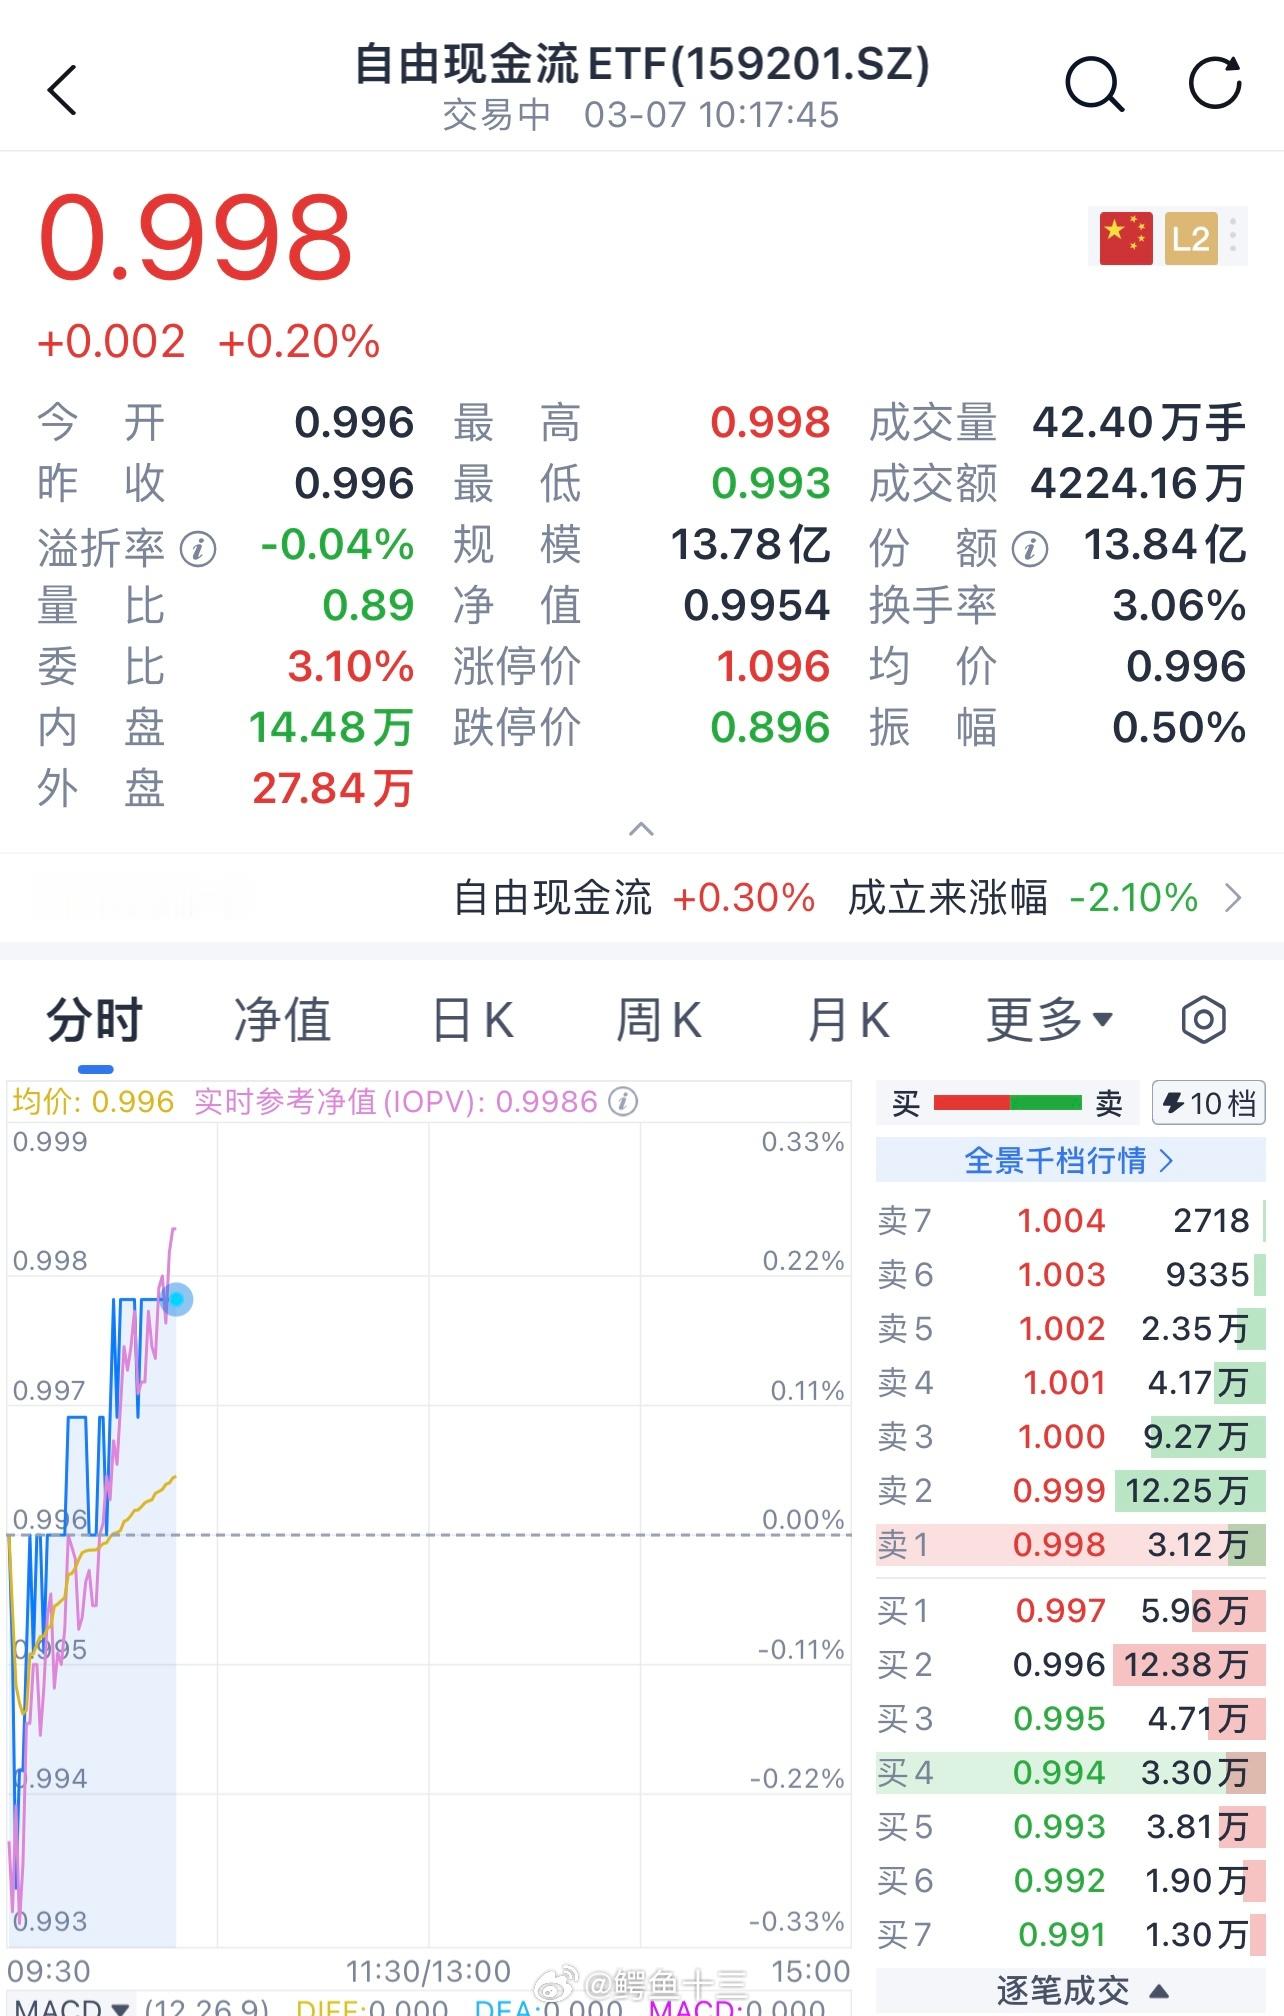1284x2016 pixels.
Task: Open the three-dot menu beside L2
Action: pyautogui.click(x=1234, y=238)
